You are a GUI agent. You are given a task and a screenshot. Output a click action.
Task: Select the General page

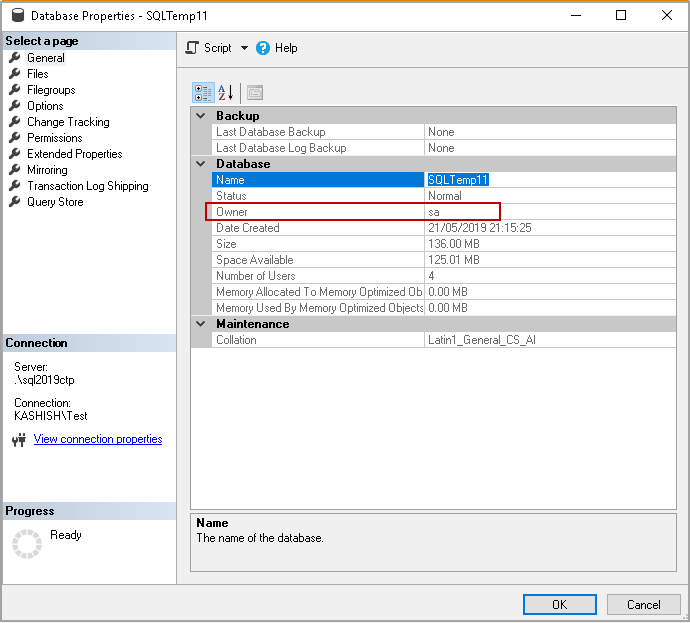(x=46, y=58)
